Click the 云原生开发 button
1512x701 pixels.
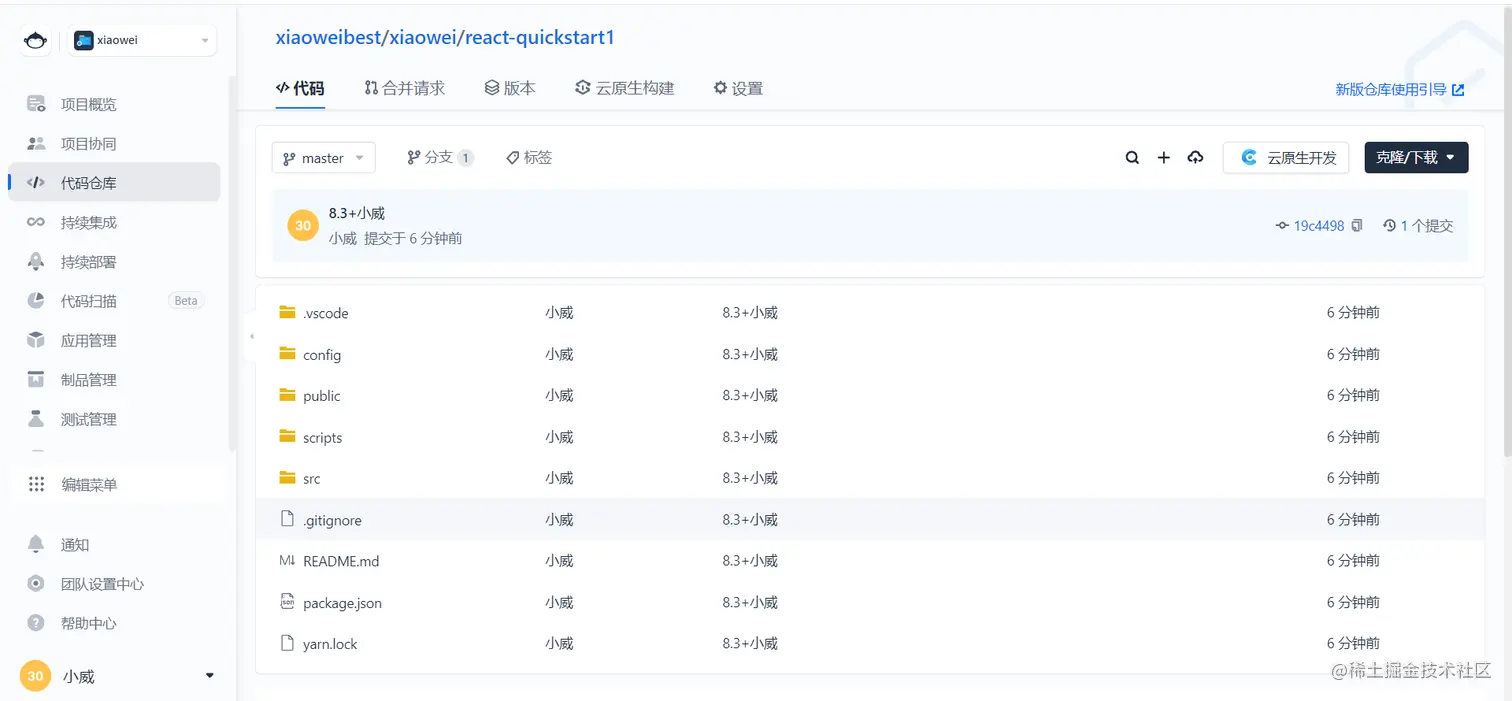(1286, 157)
